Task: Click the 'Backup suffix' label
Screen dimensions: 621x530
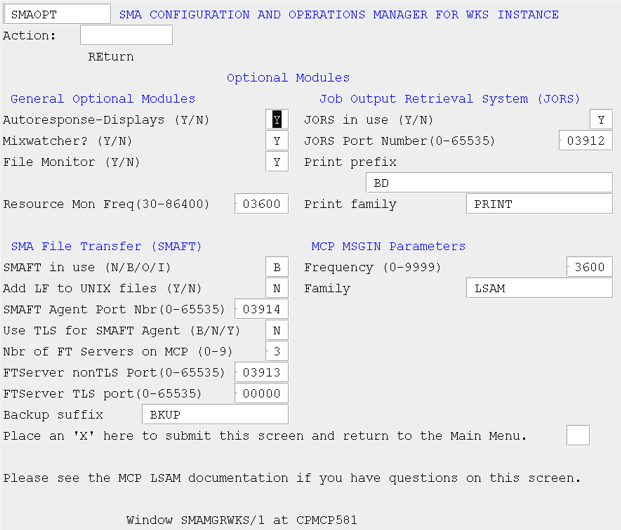Action: pos(53,415)
